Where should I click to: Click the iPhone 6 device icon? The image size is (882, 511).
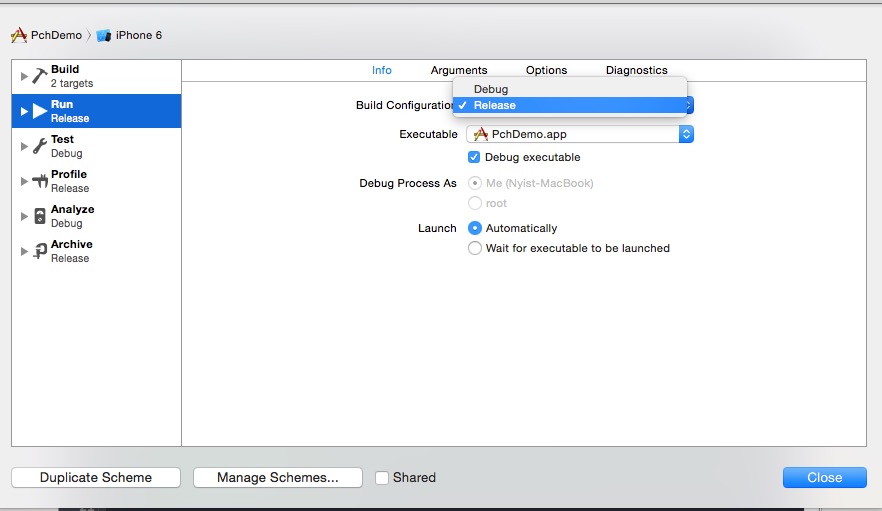[x=103, y=35]
